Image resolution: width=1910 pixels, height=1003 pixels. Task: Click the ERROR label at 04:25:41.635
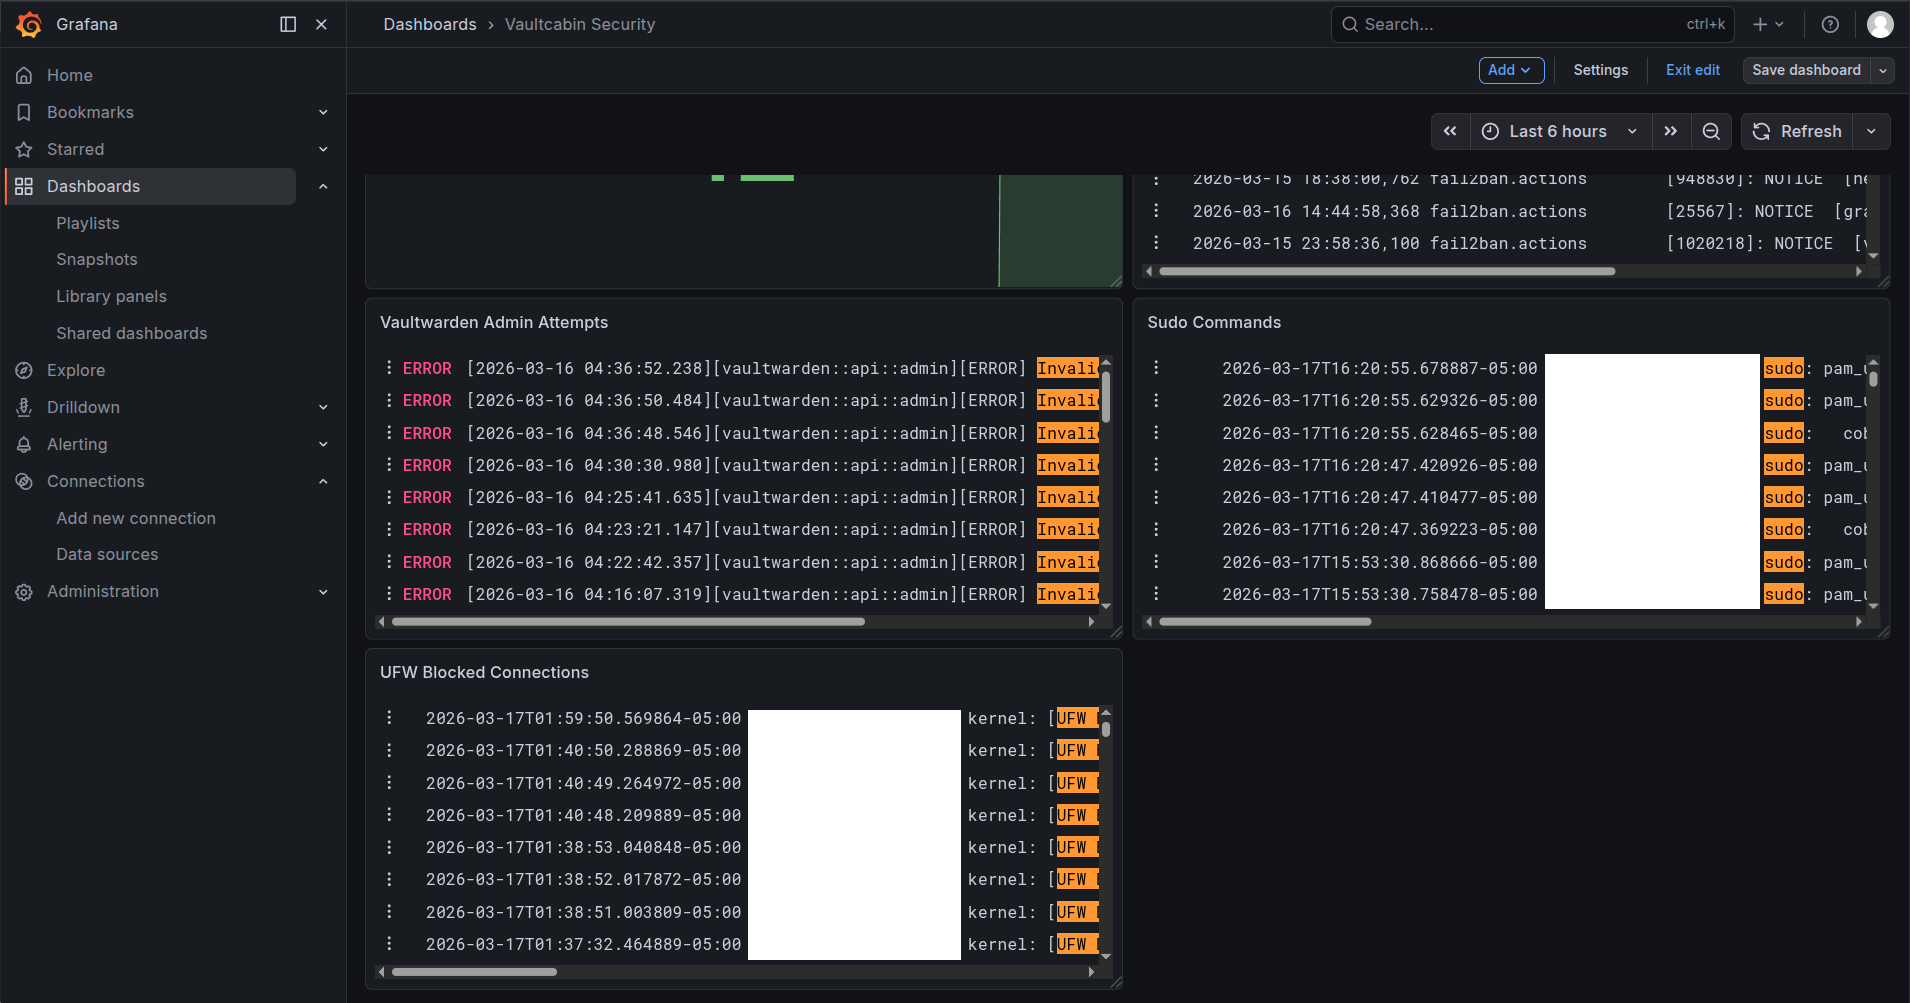coord(427,497)
